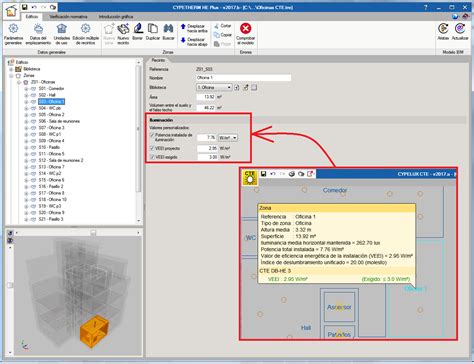The image size is (474, 364).
Task: Click Desplazar hacia abajo
Action: 194,42
